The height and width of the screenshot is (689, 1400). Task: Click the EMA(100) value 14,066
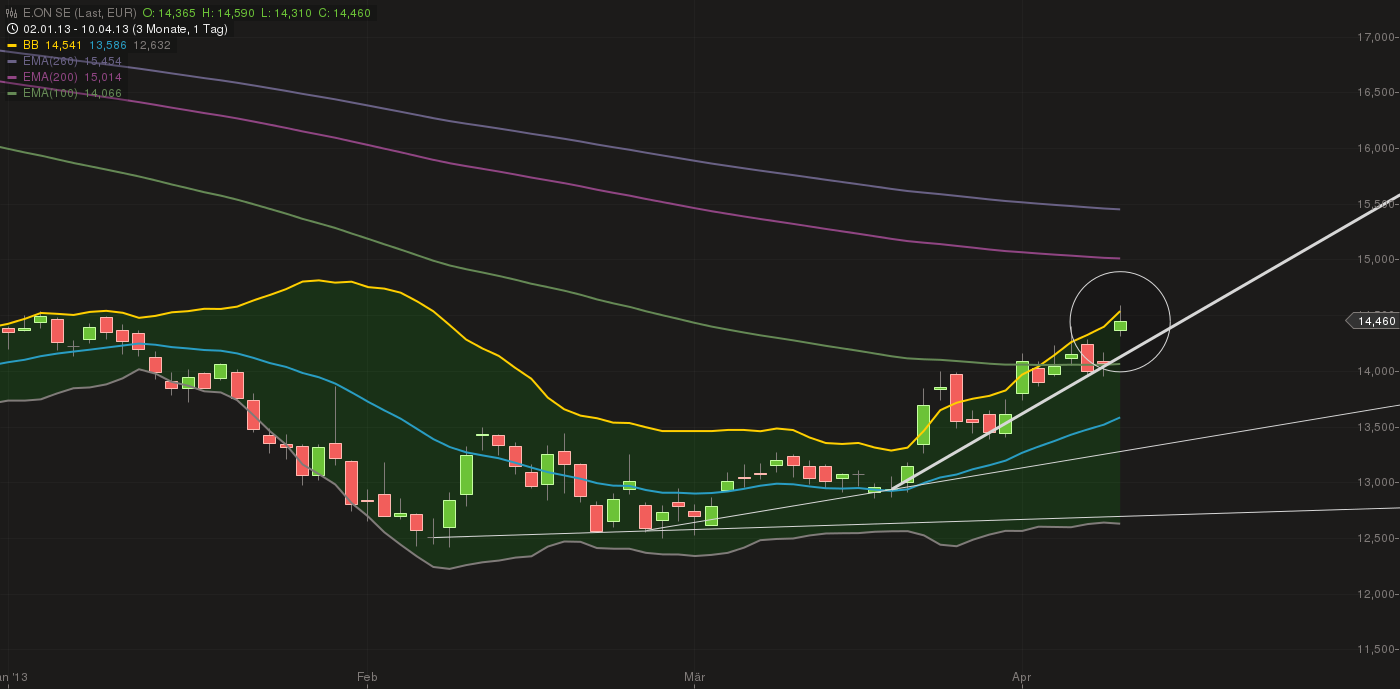103,93
